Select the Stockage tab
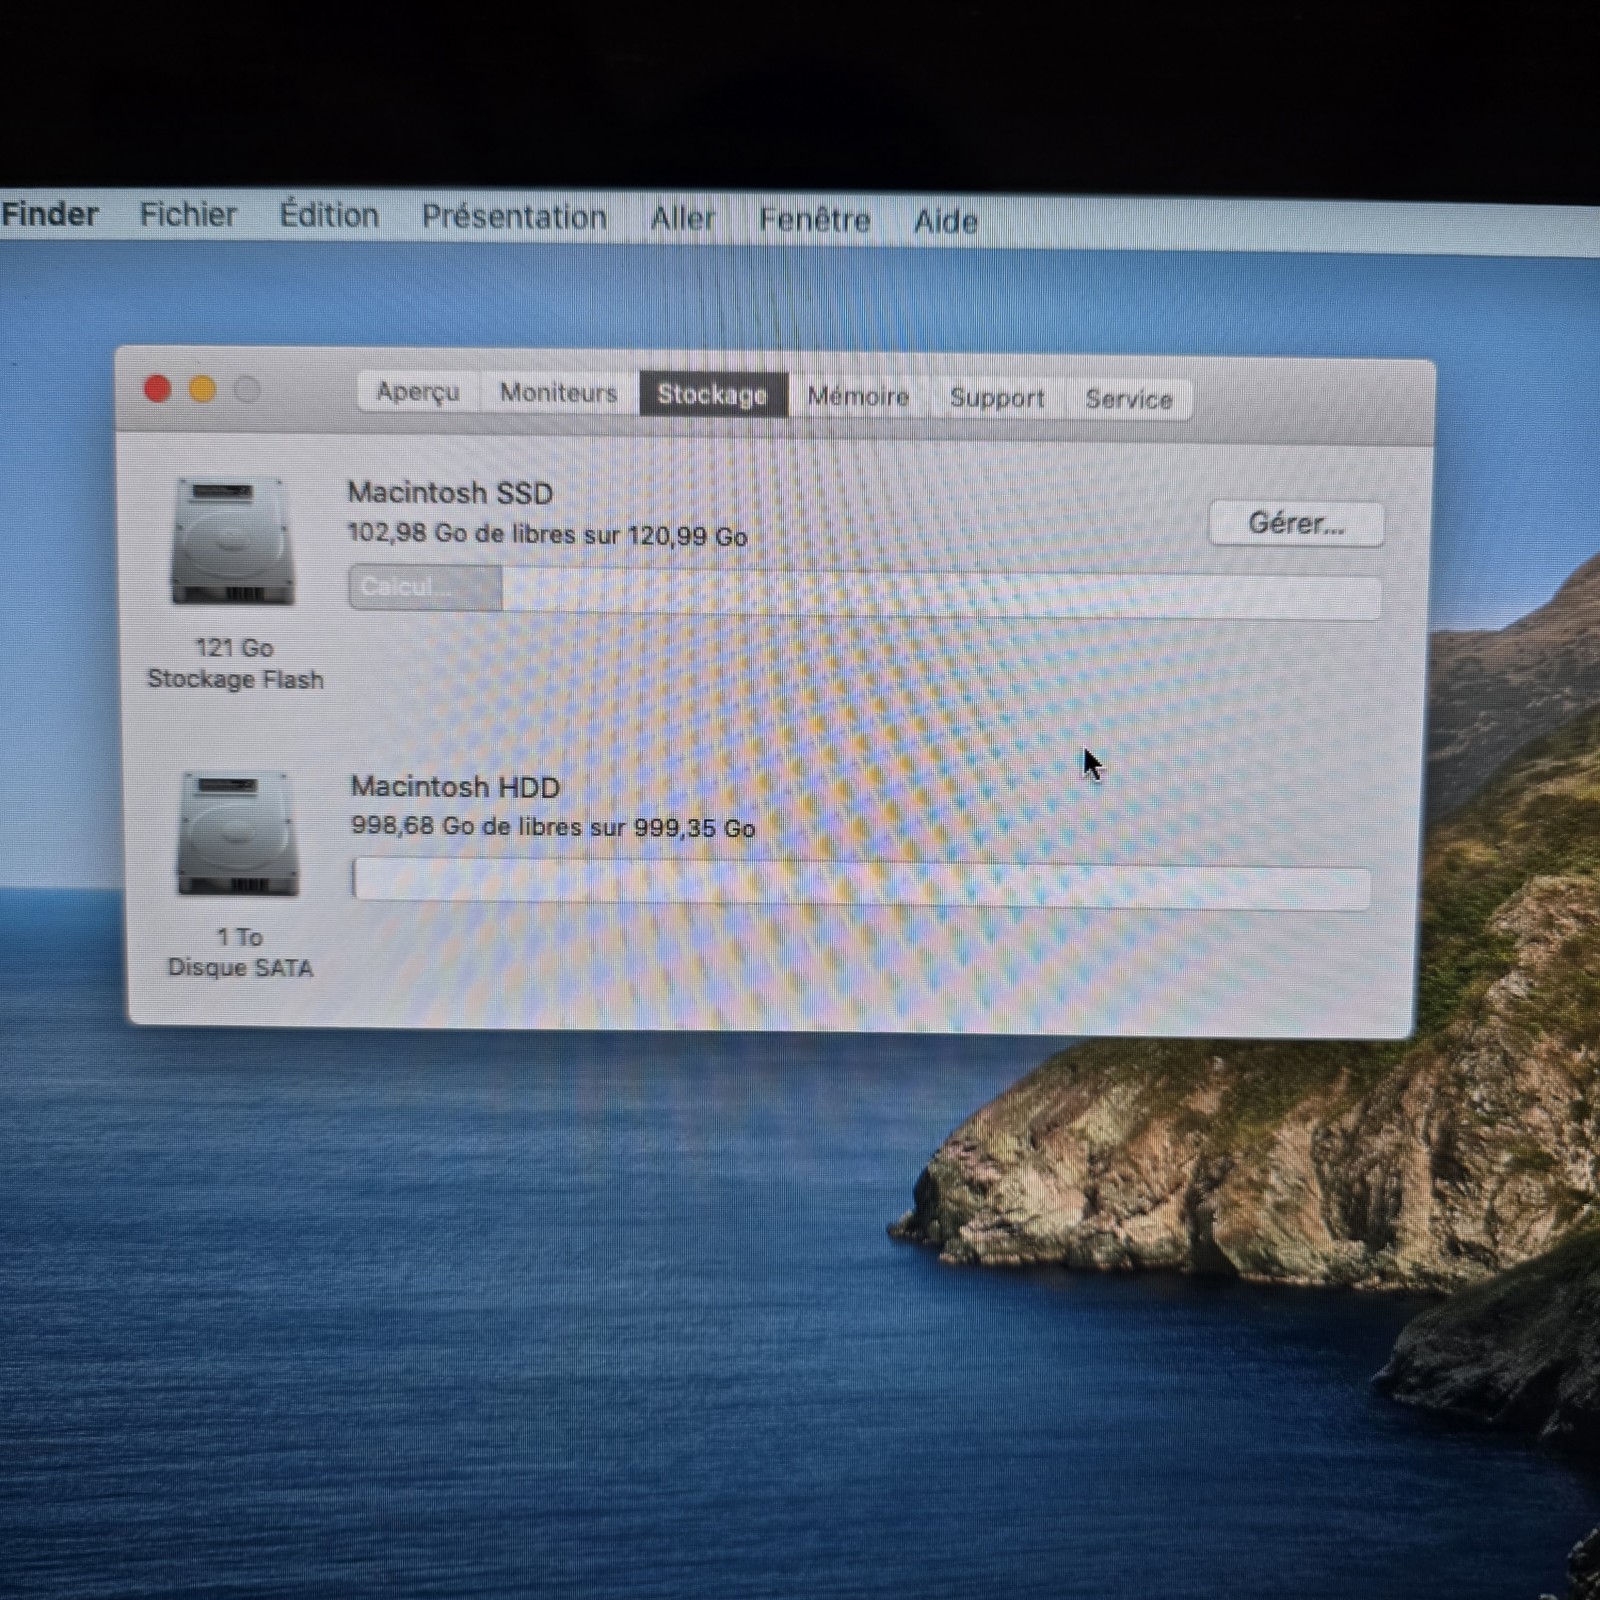Image resolution: width=1600 pixels, height=1600 pixels. click(x=712, y=395)
